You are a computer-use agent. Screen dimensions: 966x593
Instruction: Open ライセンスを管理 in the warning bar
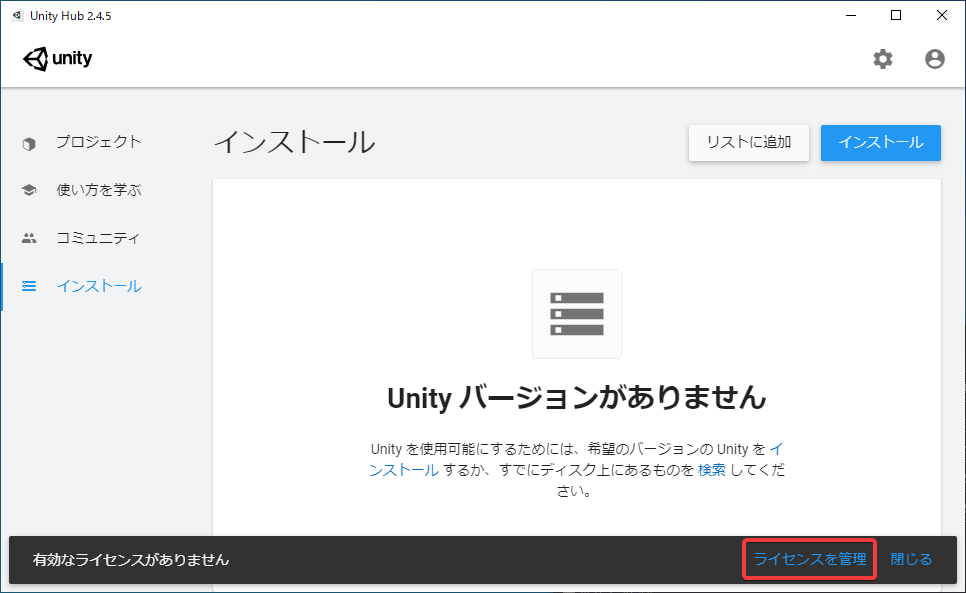coord(808,559)
